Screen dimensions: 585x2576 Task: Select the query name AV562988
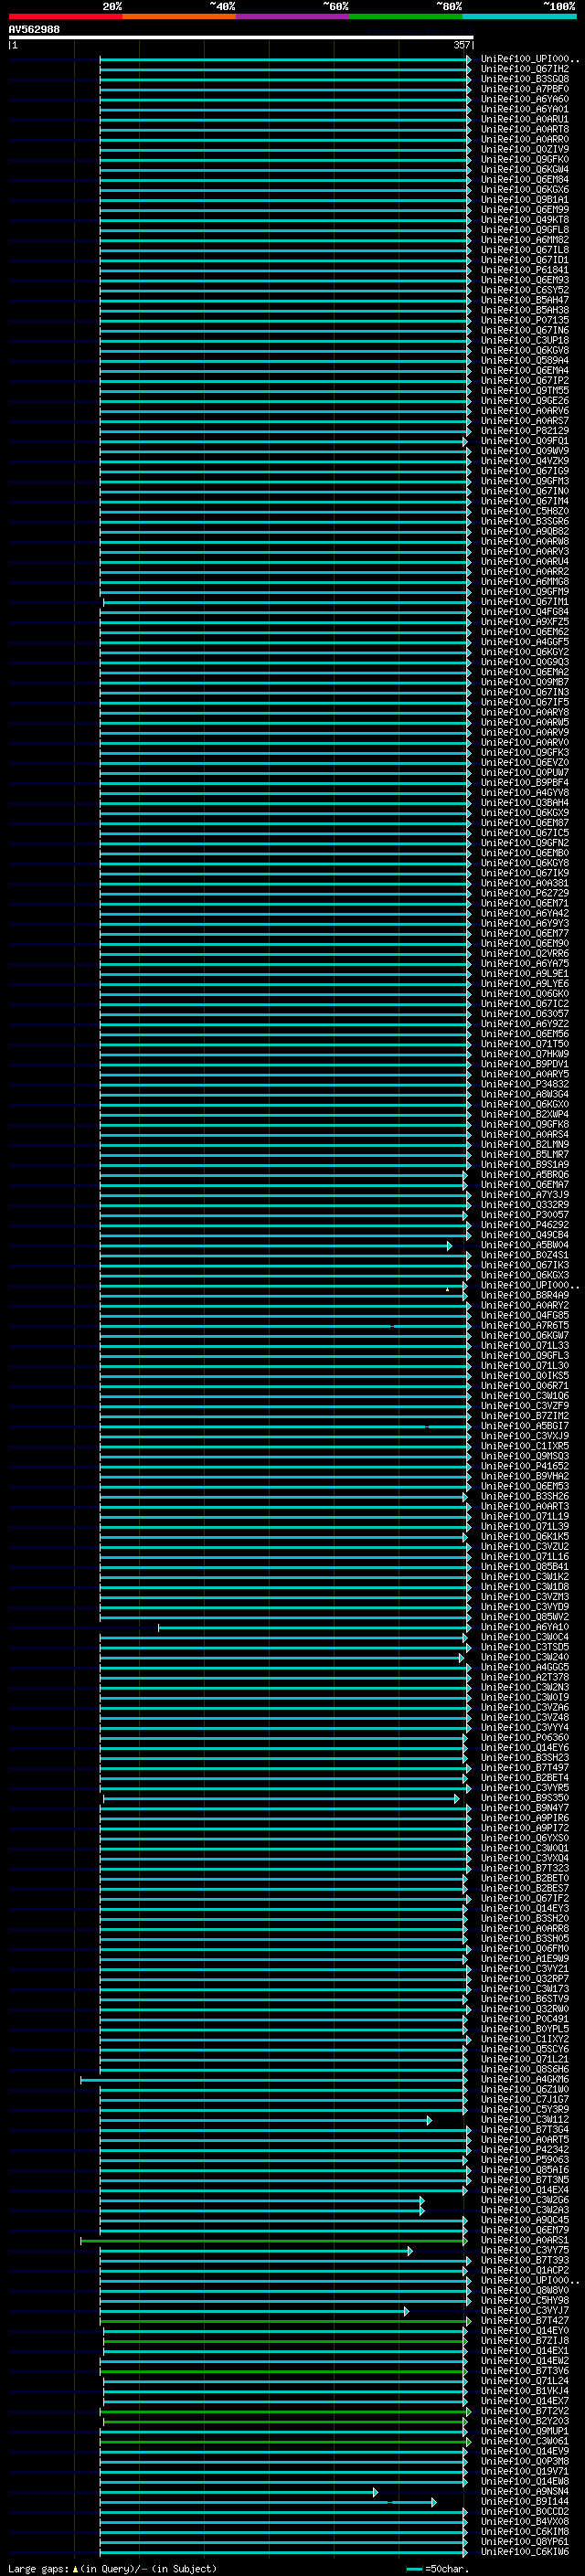point(34,29)
